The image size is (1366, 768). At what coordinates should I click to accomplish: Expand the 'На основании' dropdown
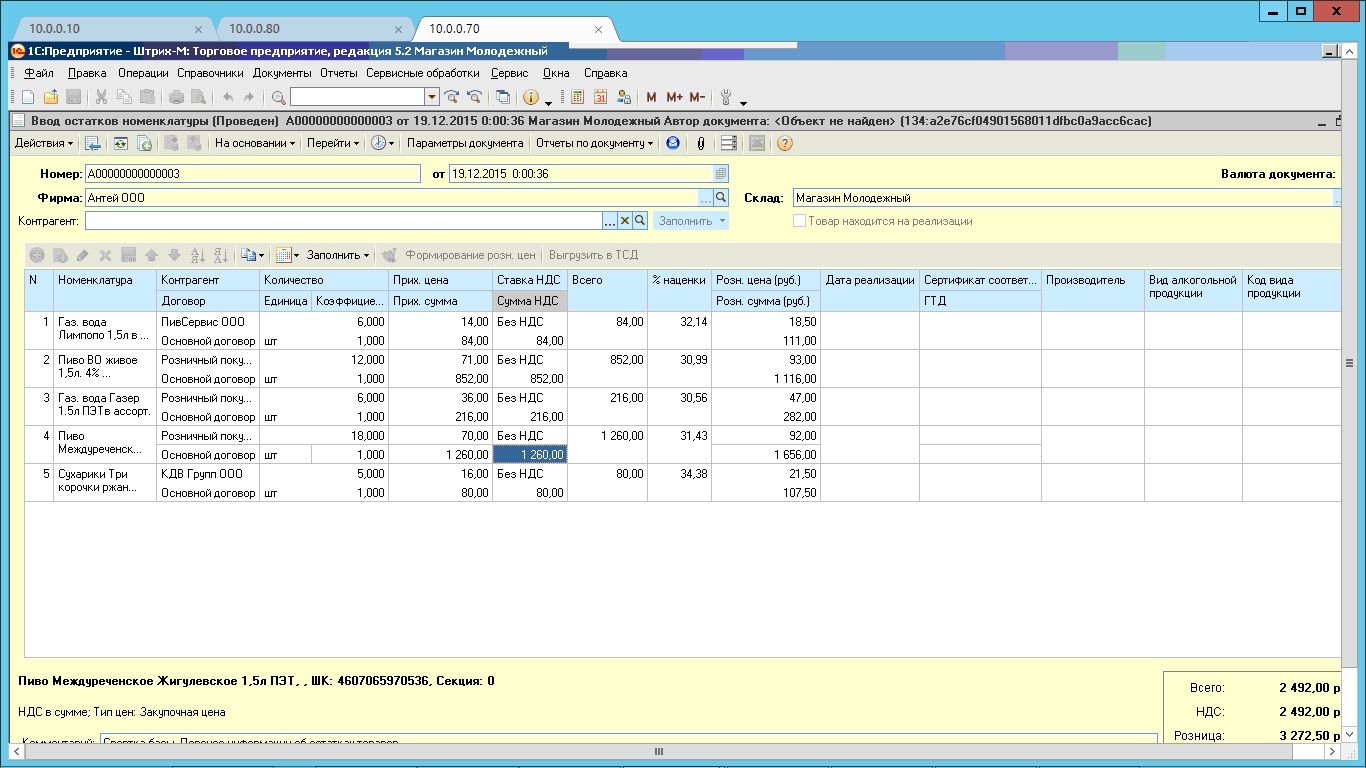[255, 143]
